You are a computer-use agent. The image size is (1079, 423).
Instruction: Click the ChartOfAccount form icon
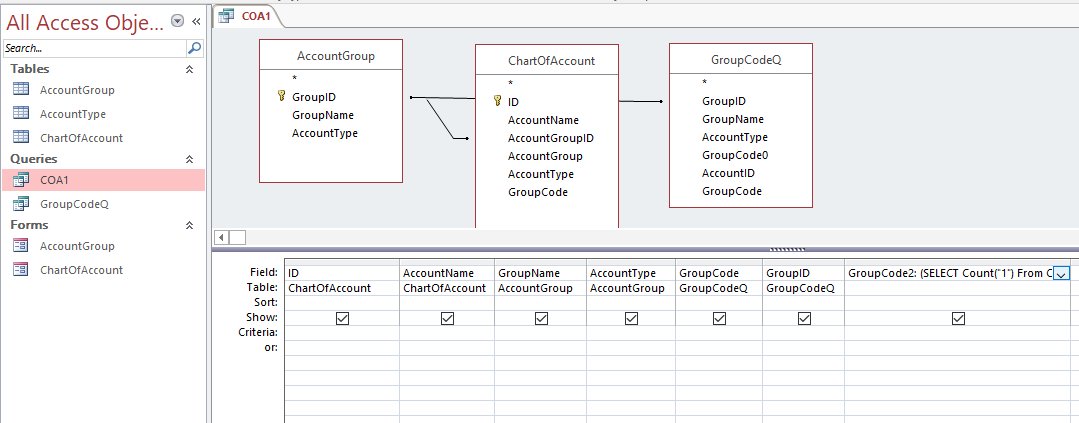click(x=20, y=269)
